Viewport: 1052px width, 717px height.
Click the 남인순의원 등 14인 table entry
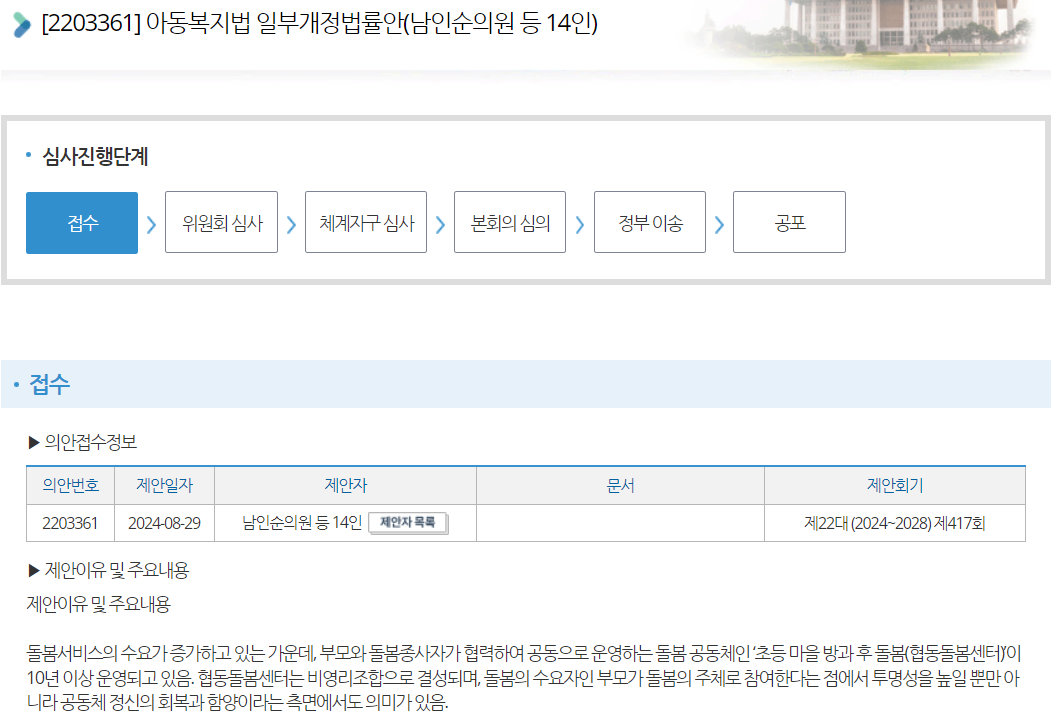tap(302, 523)
